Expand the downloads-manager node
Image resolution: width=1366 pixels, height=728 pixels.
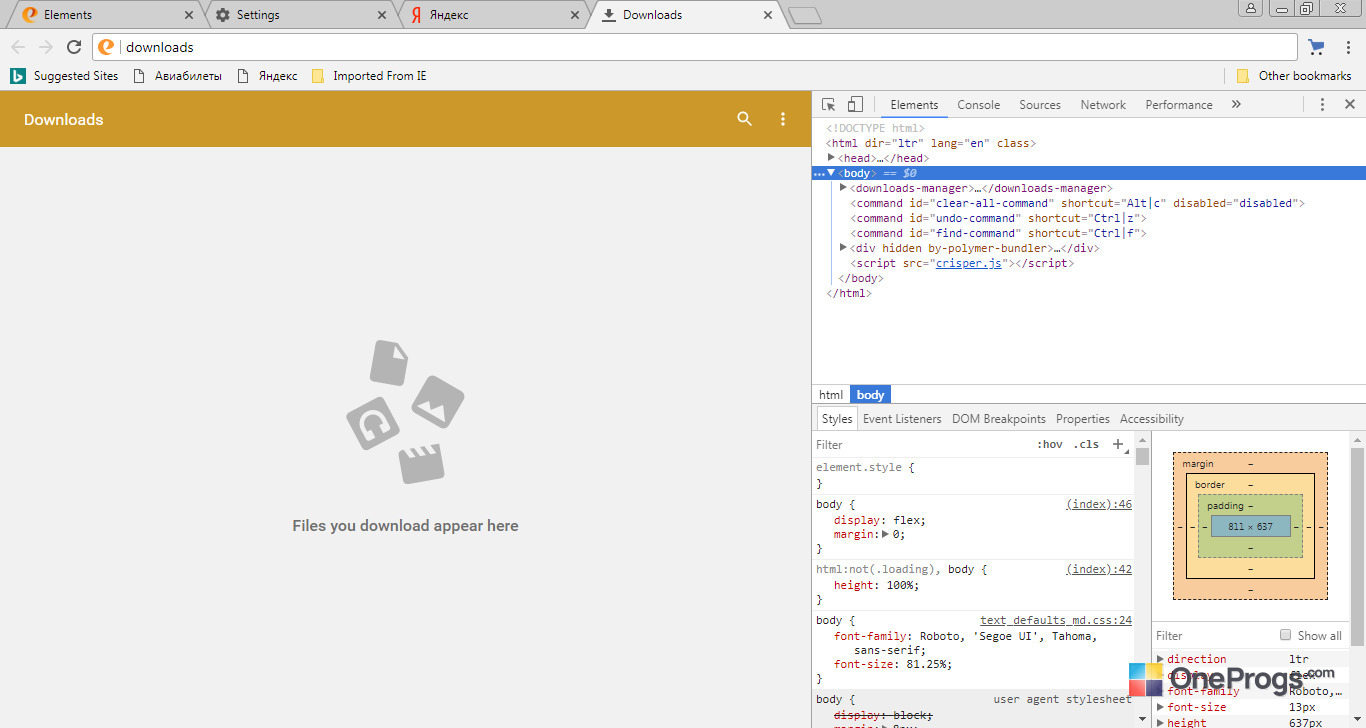point(843,188)
